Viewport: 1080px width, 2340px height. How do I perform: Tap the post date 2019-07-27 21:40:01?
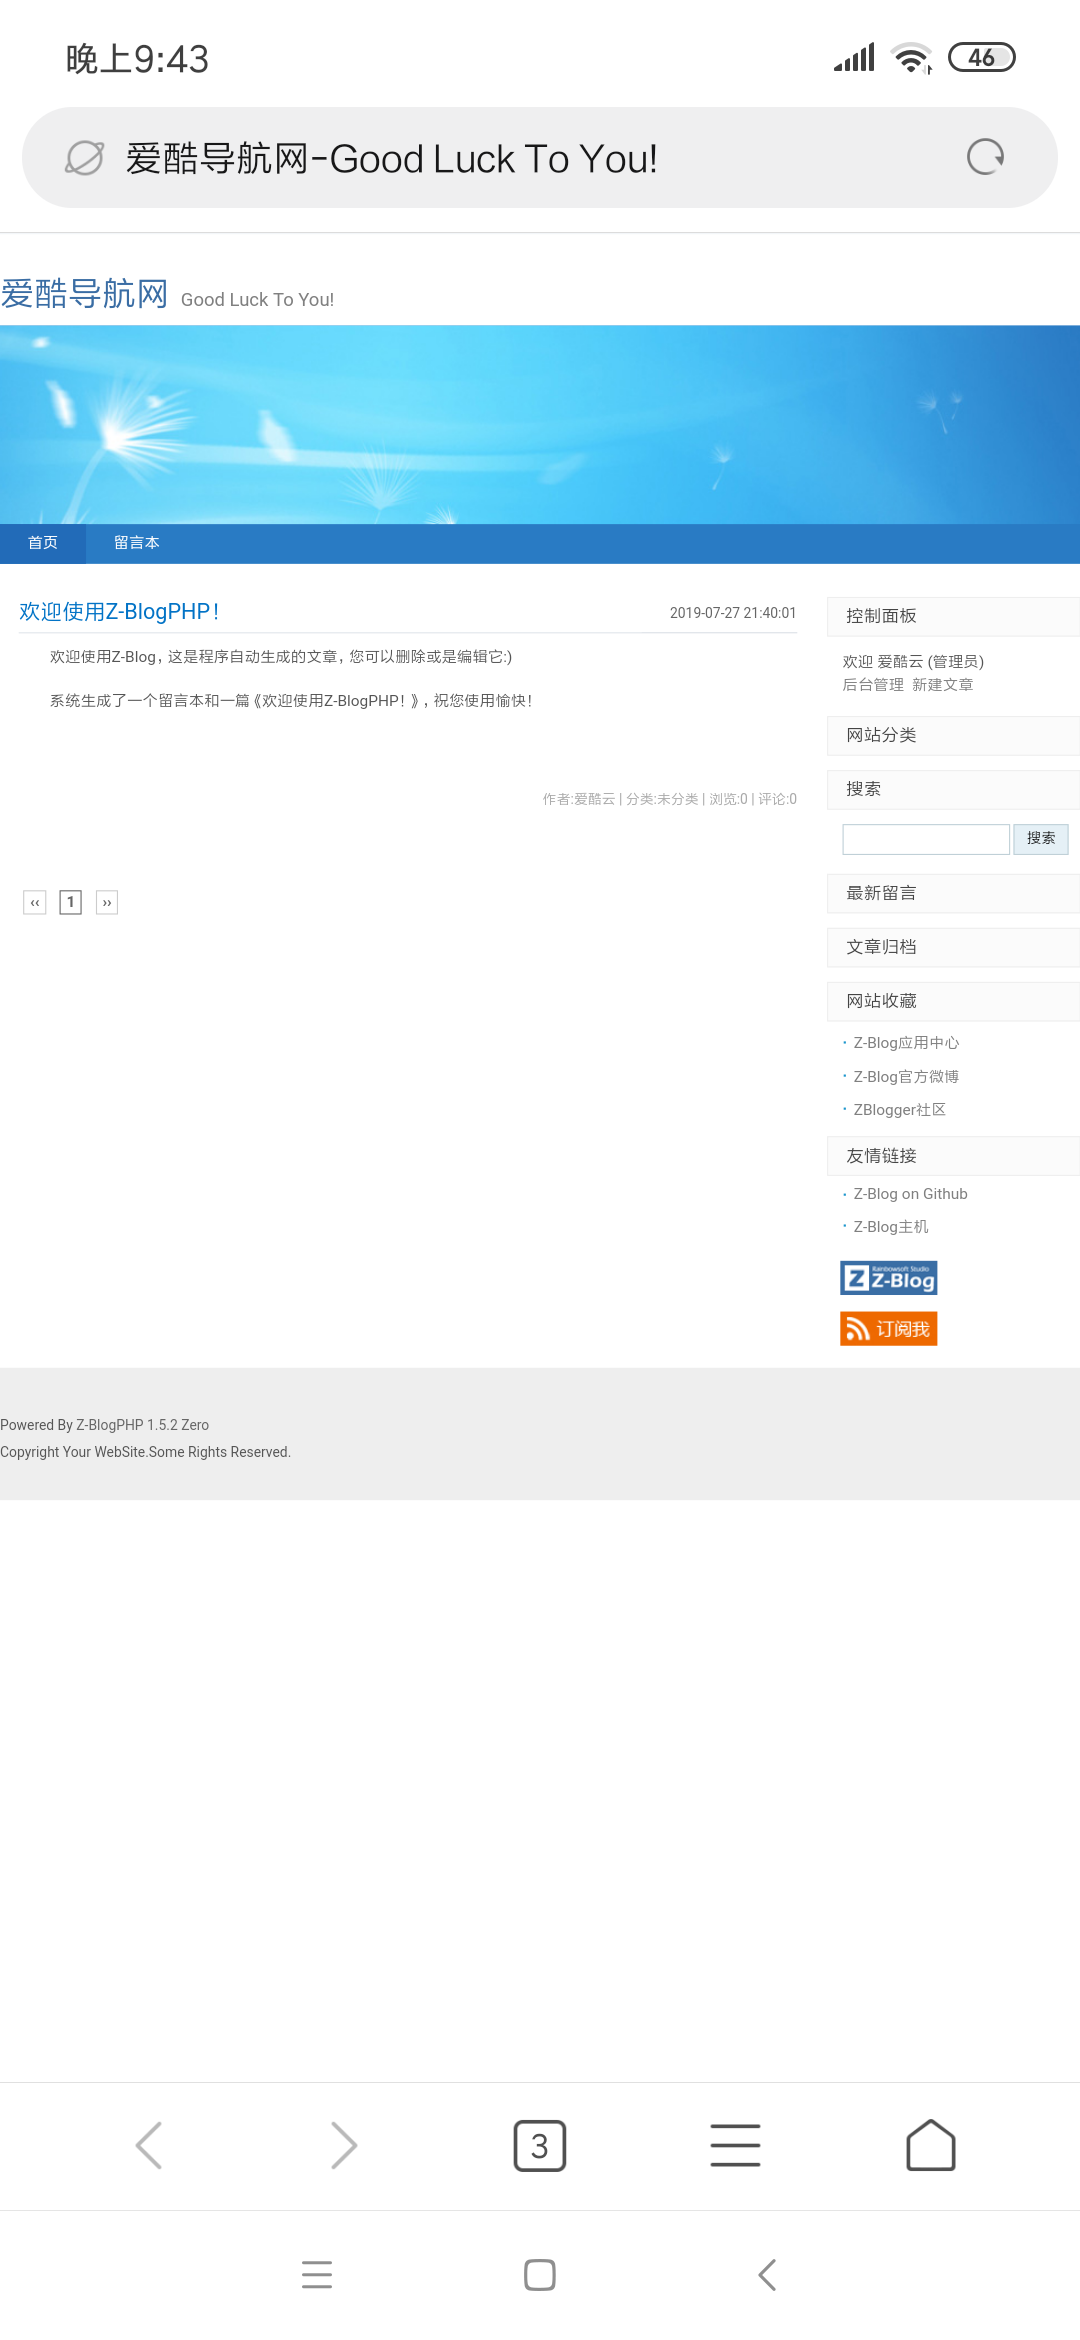click(x=733, y=613)
